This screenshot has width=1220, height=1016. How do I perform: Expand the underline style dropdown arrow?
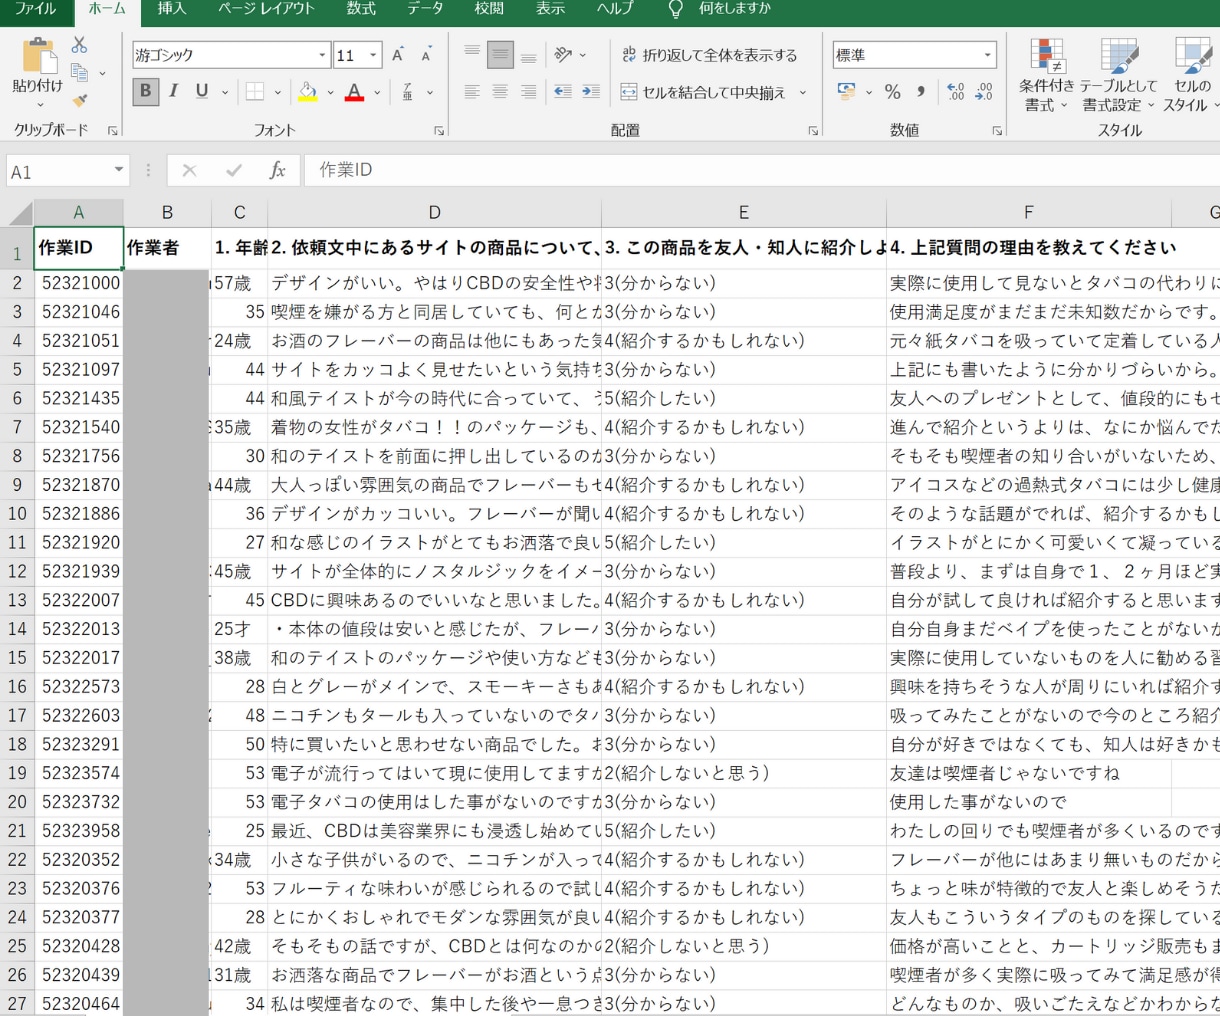click(x=224, y=93)
